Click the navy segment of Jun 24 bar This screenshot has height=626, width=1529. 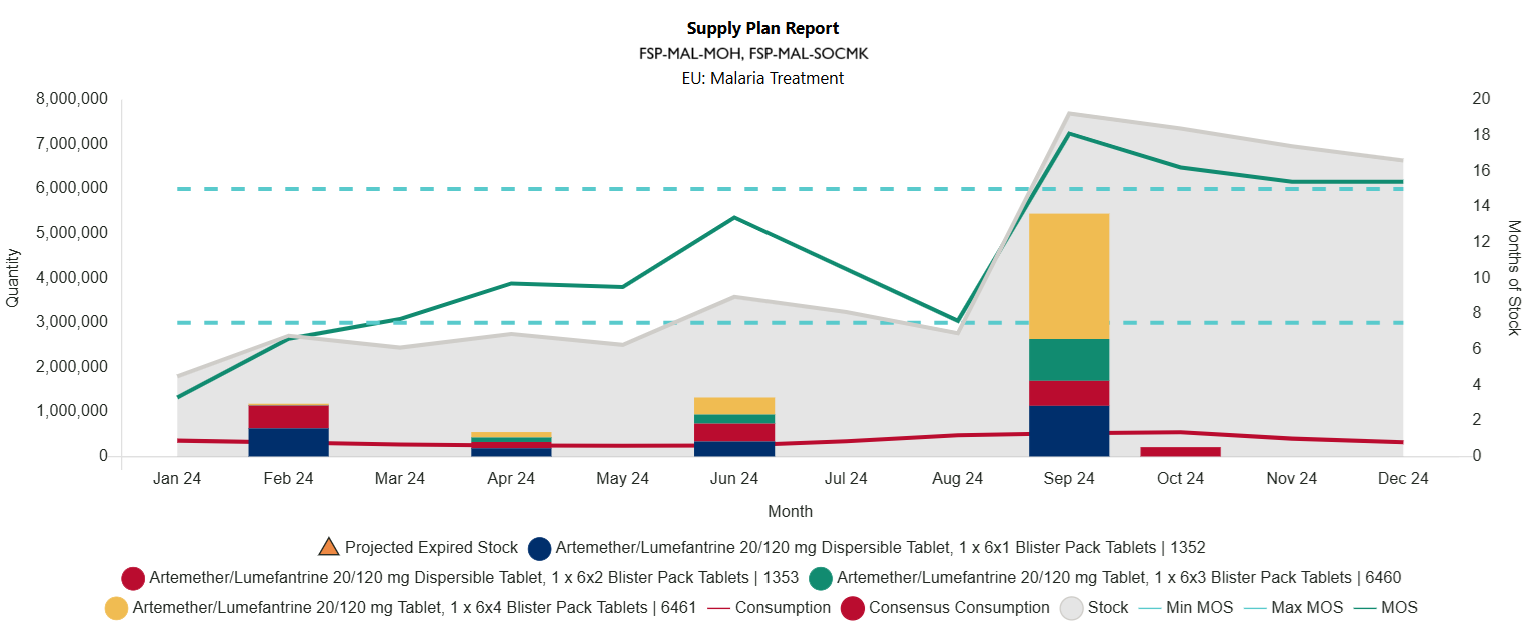(x=734, y=449)
